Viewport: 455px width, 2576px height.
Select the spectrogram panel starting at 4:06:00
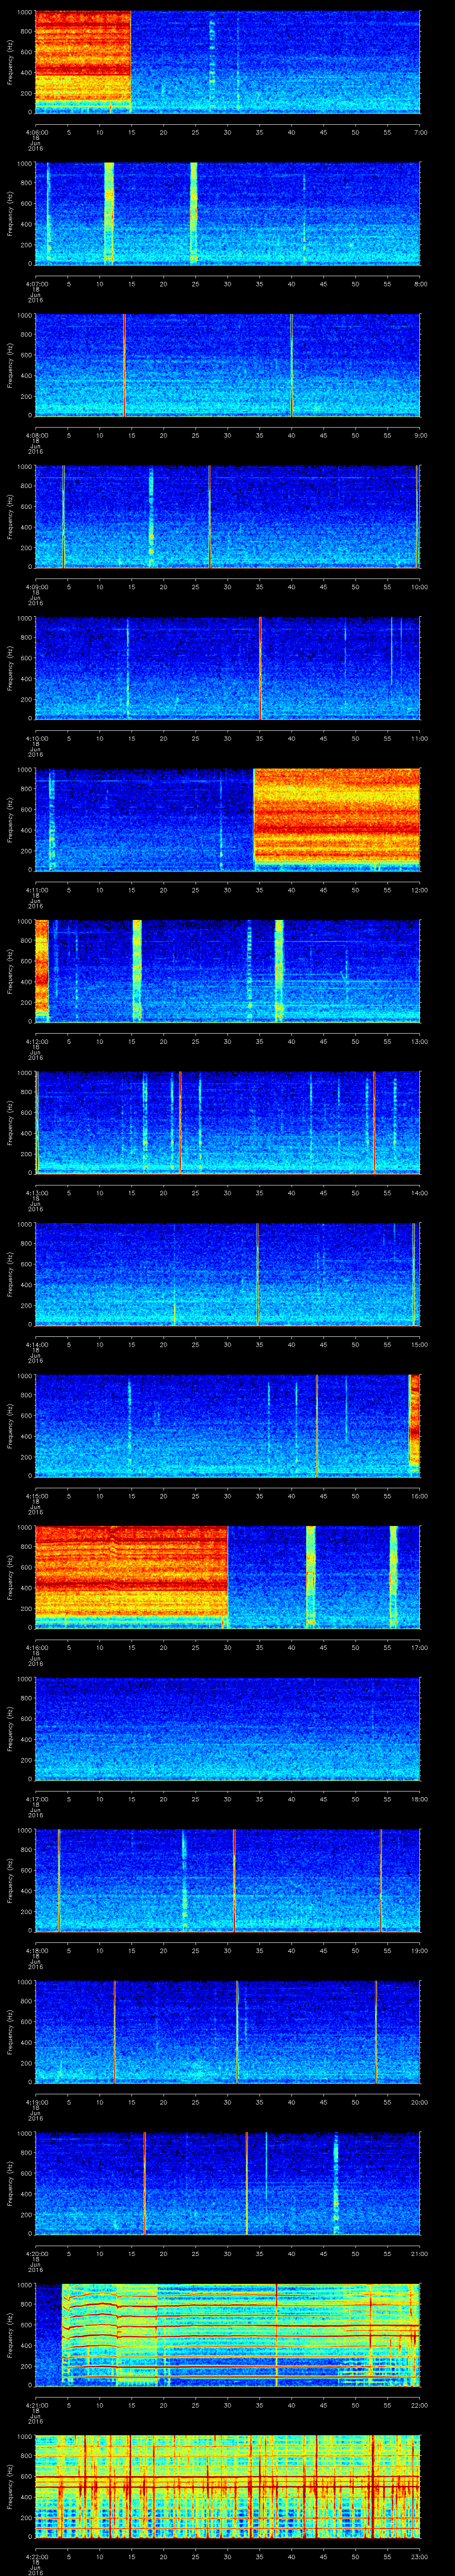pos(228,62)
